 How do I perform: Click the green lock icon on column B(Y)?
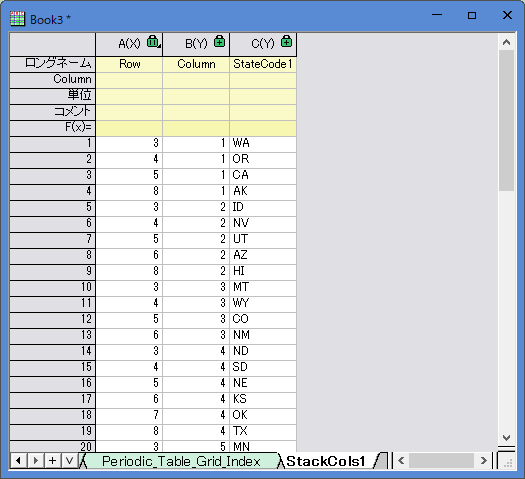coord(219,41)
